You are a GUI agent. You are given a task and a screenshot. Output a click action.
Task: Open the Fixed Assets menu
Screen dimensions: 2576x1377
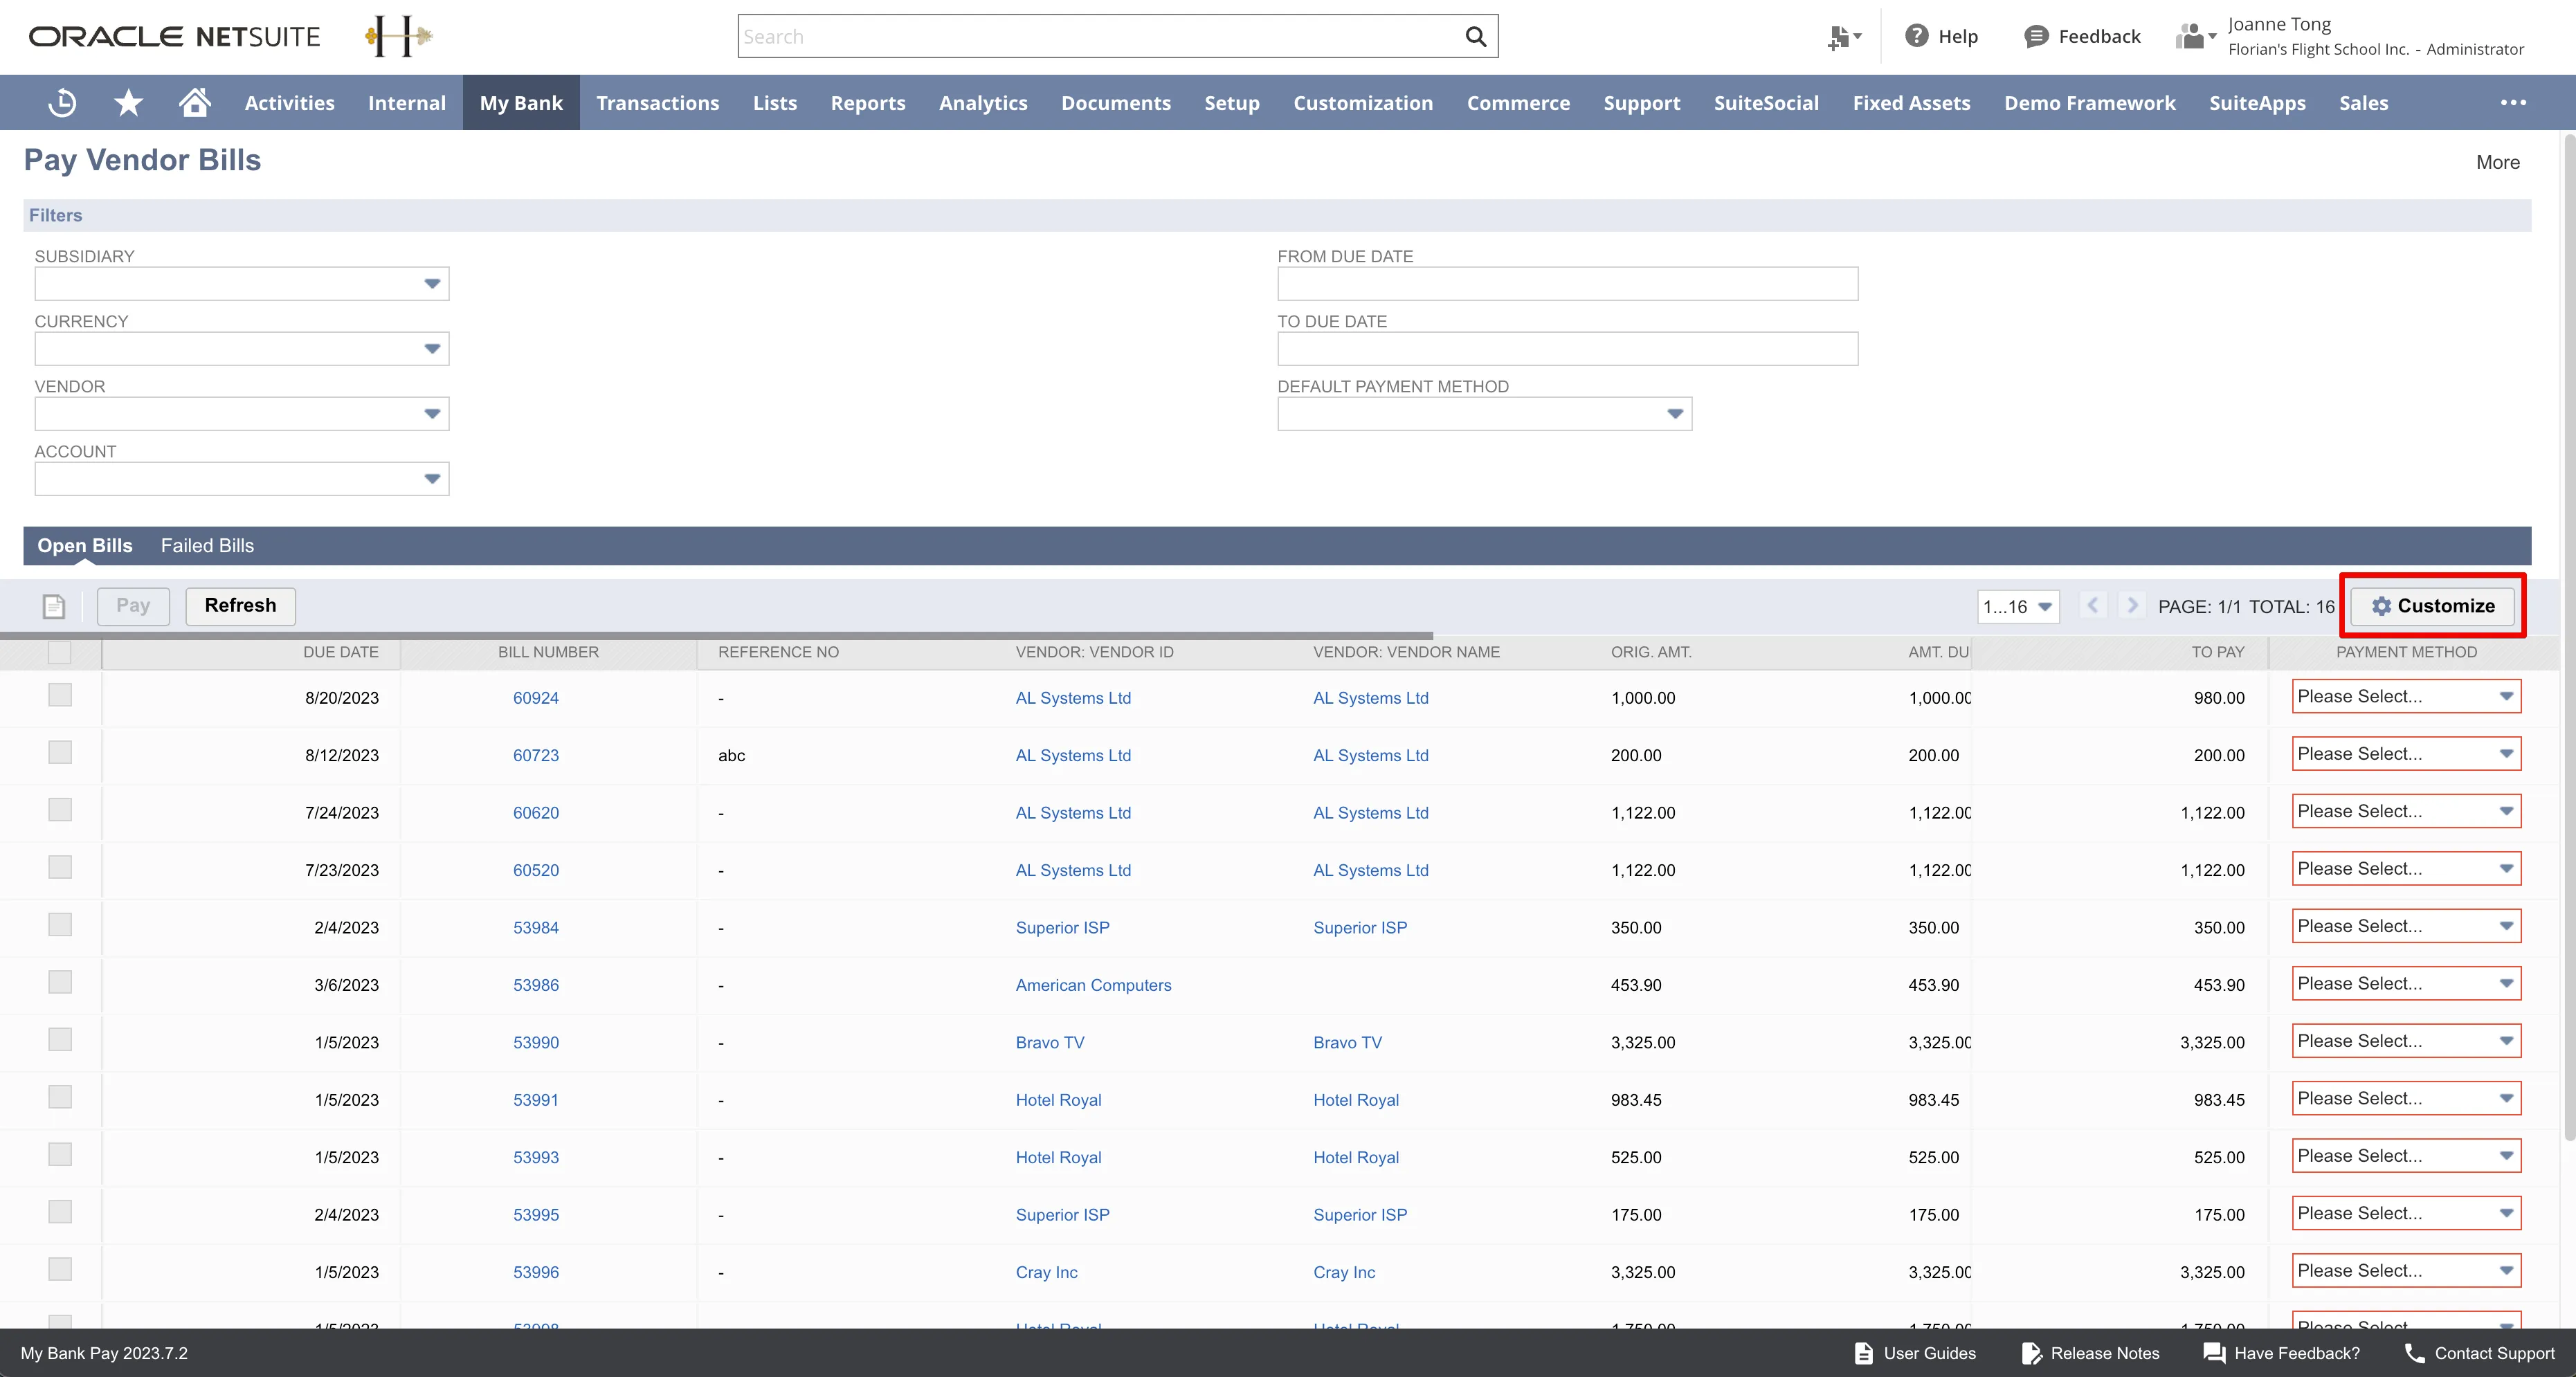pyautogui.click(x=1911, y=103)
